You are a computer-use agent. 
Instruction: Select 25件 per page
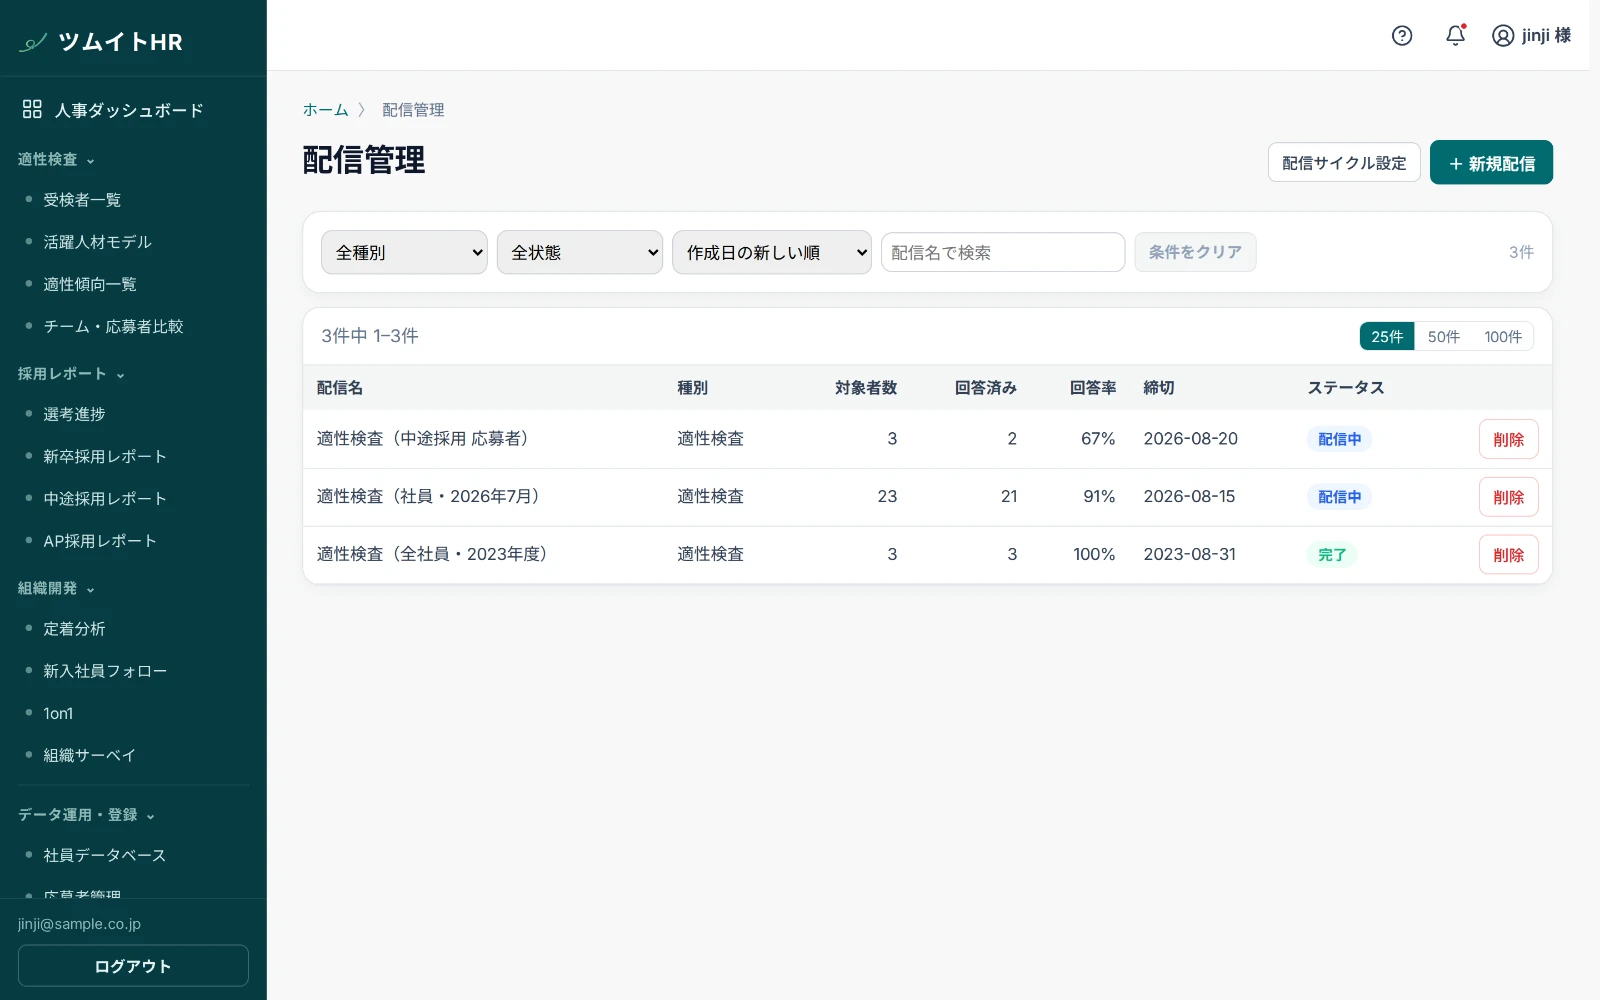tap(1387, 337)
